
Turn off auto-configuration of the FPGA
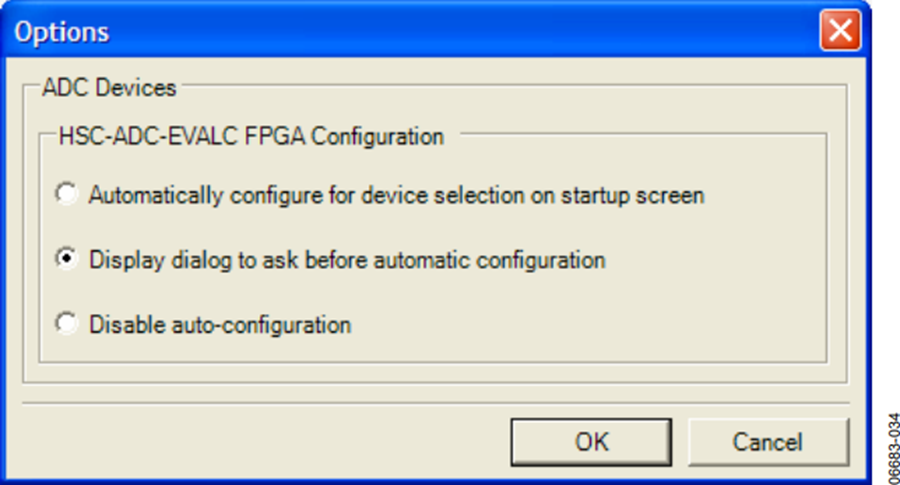pyautogui.click(x=67, y=323)
